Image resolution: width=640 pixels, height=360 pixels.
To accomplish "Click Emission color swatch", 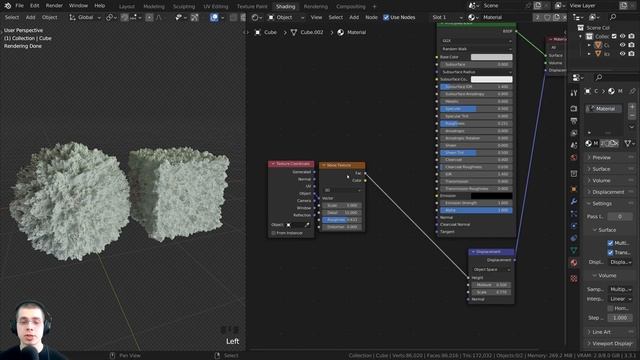I will pos(491,196).
